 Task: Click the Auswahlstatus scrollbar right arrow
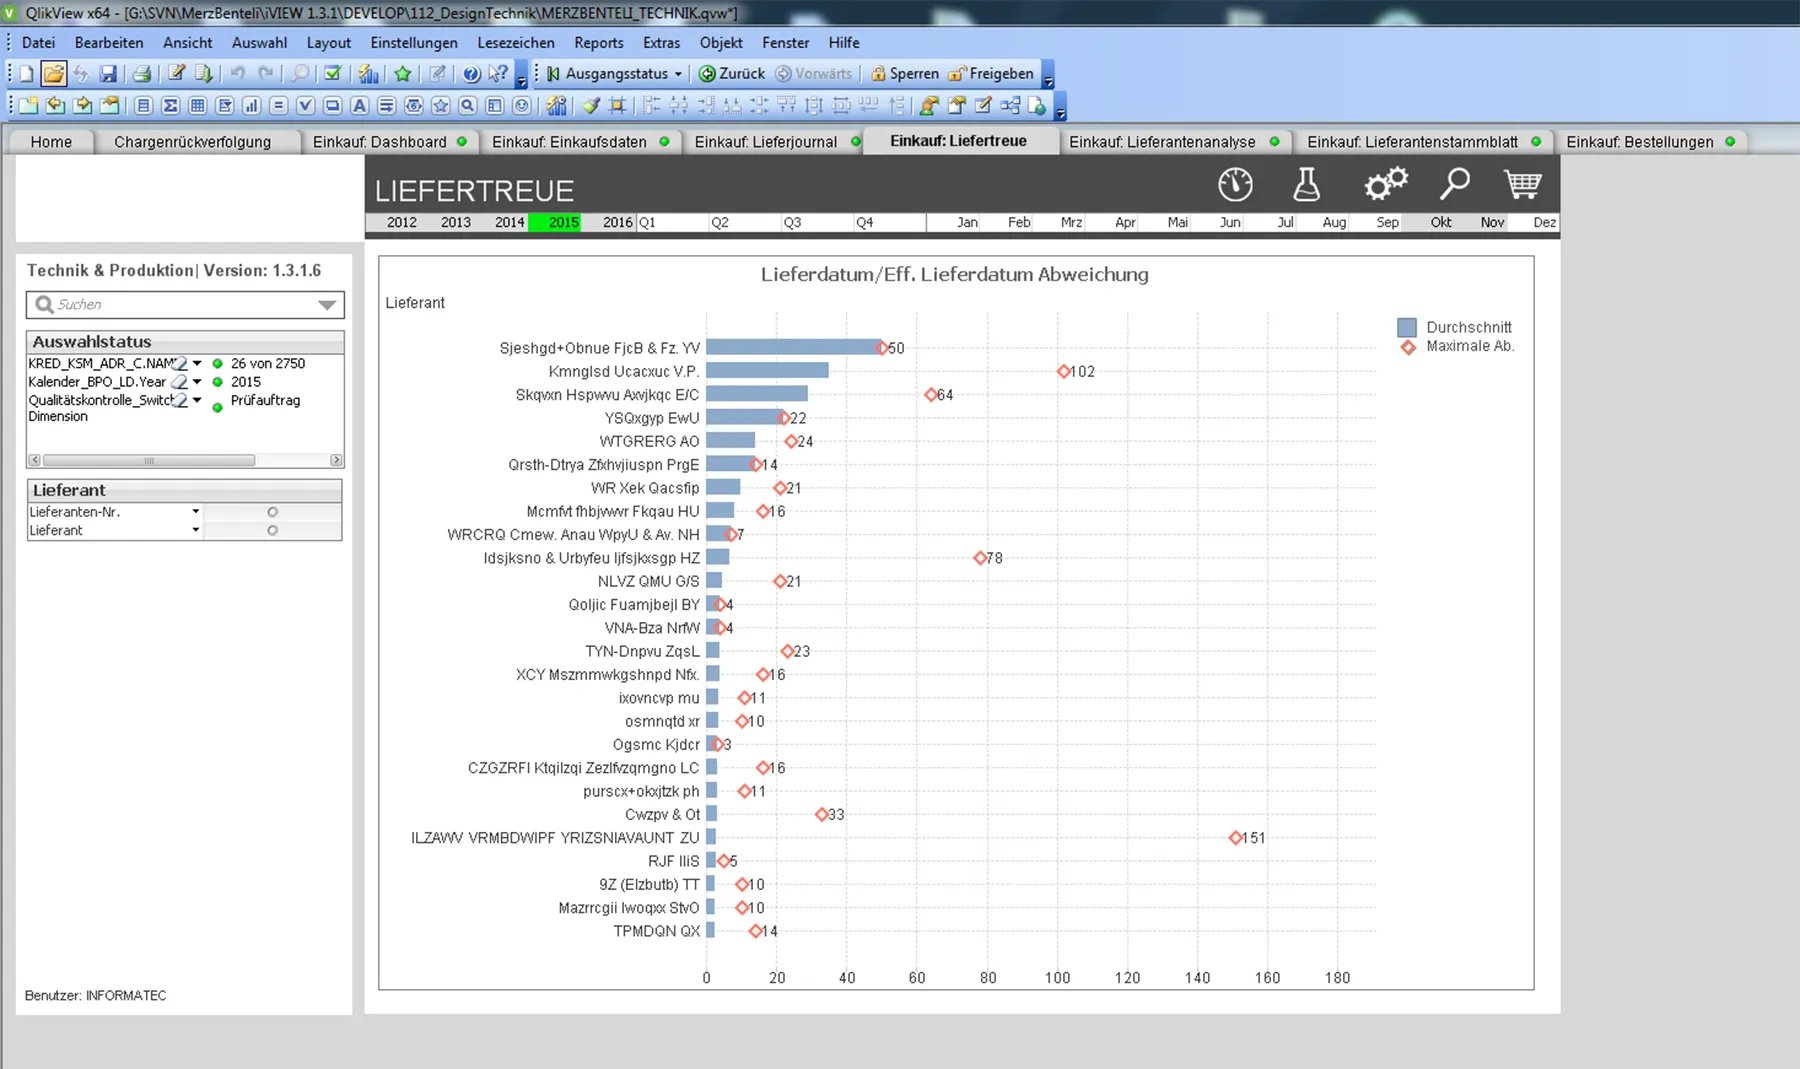[x=336, y=460]
